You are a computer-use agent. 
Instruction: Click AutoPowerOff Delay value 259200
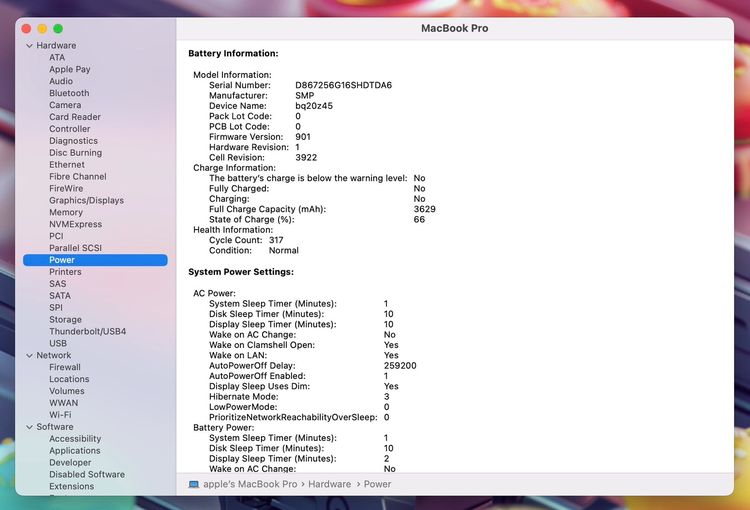(x=400, y=366)
